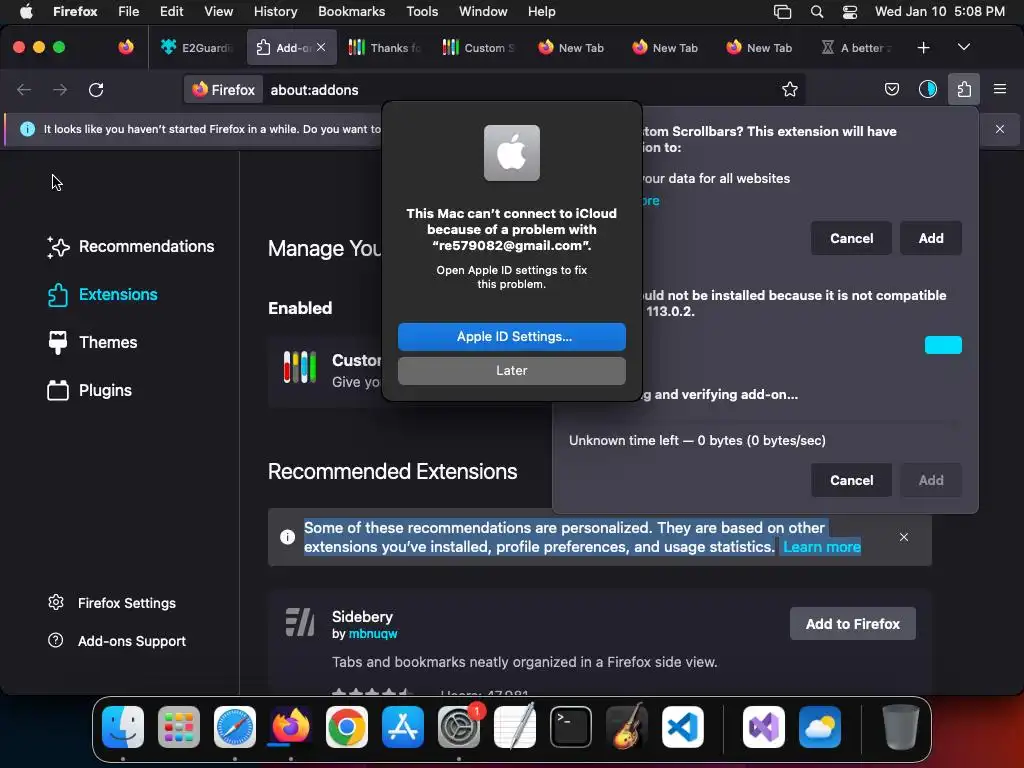Open Firefox hamburger application menu
Viewport: 1024px width, 768px height.
click(x=1000, y=89)
